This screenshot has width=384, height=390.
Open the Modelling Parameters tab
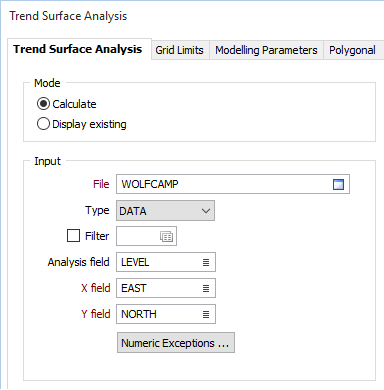point(266,50)
